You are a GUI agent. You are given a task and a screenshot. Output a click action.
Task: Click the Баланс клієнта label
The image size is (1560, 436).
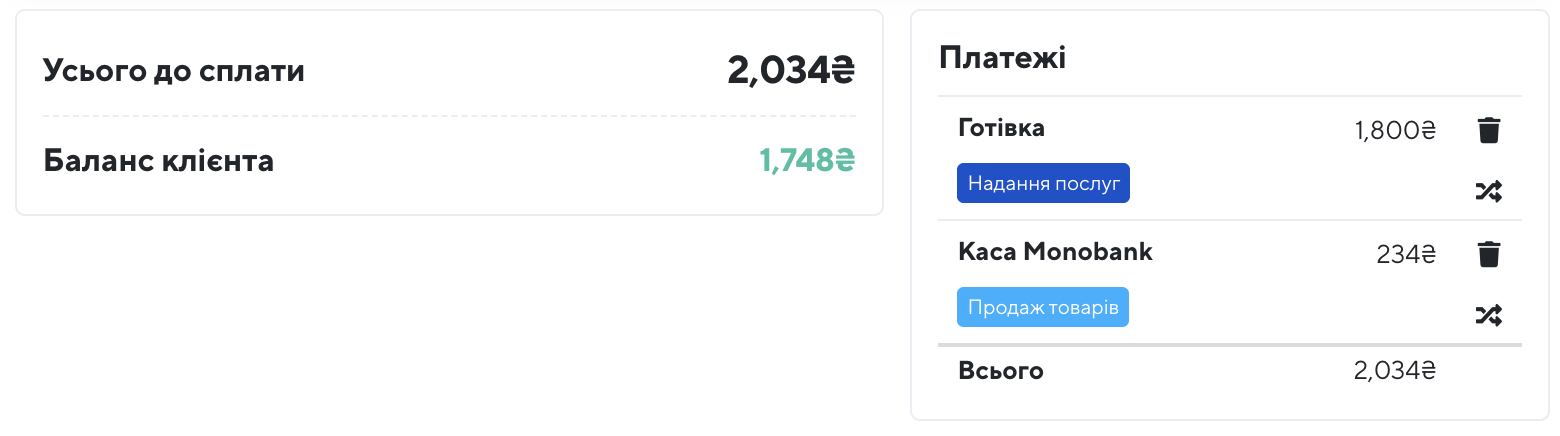tap(159, 160)
